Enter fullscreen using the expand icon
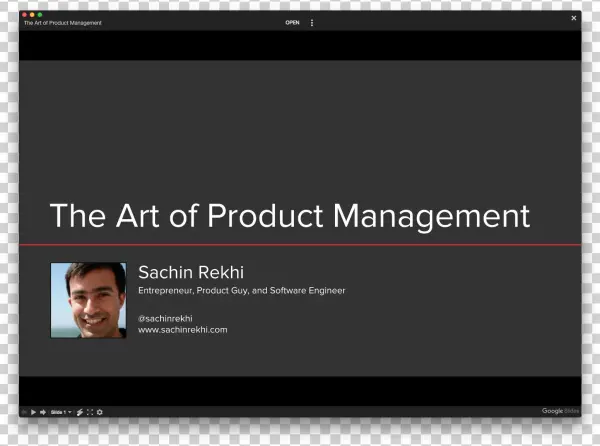The width and height of the screenshot is (600, 446). [x=89, y=411]
